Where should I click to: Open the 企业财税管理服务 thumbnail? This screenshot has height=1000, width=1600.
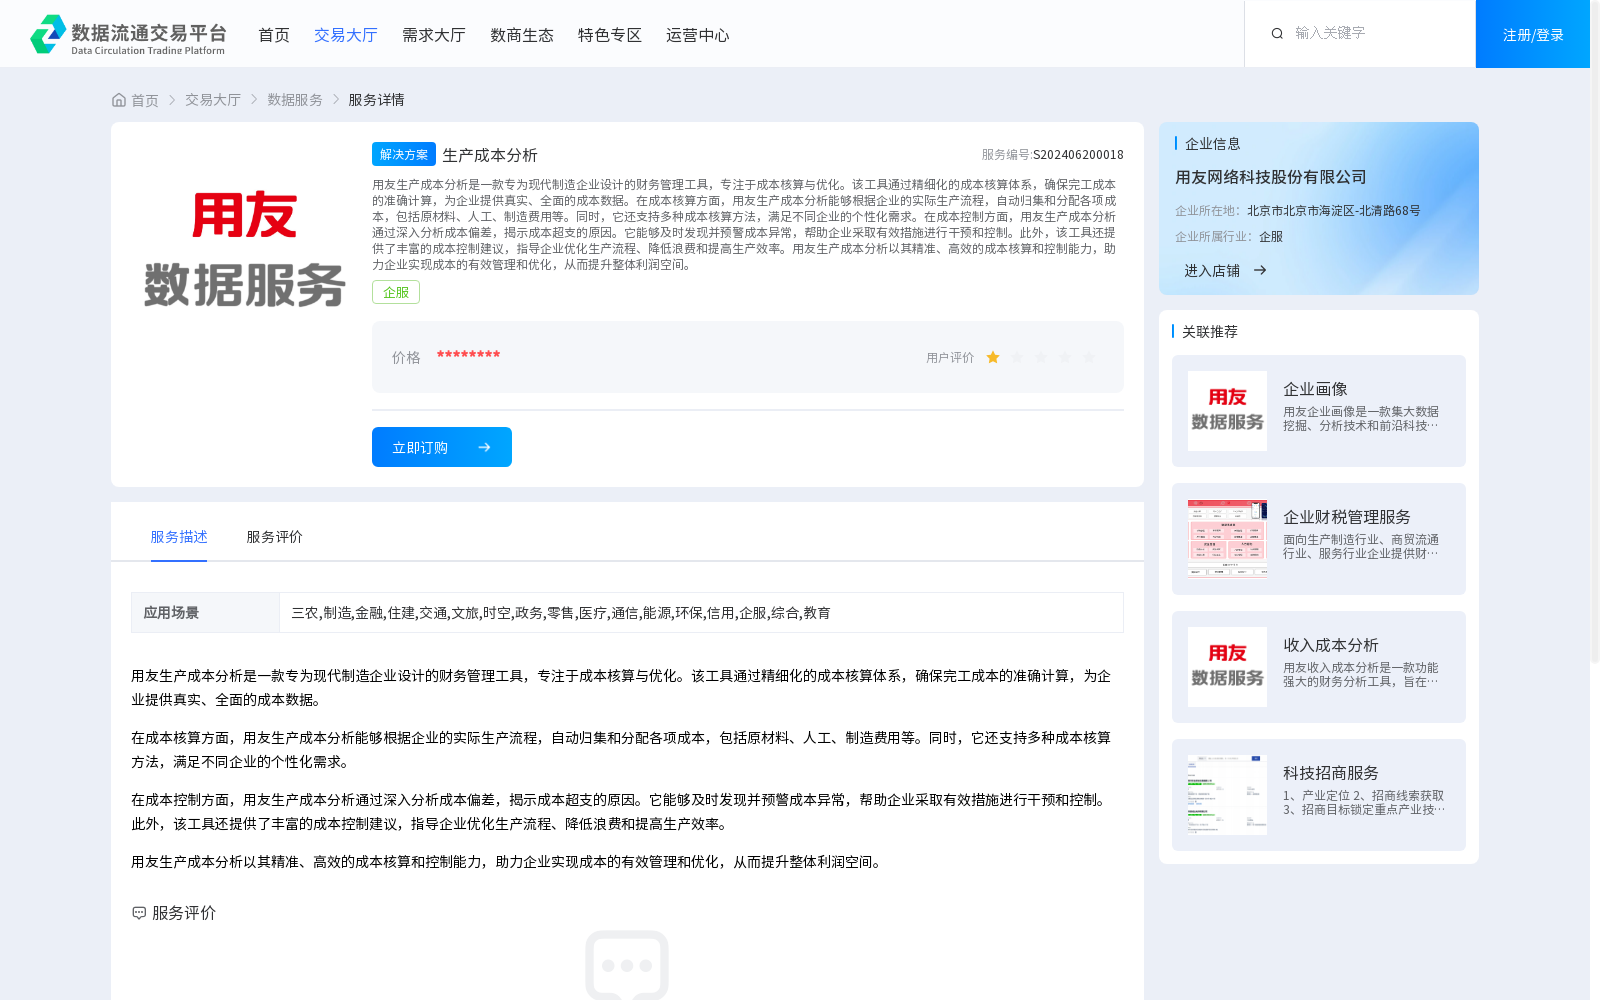click(x=1227, y=539)
